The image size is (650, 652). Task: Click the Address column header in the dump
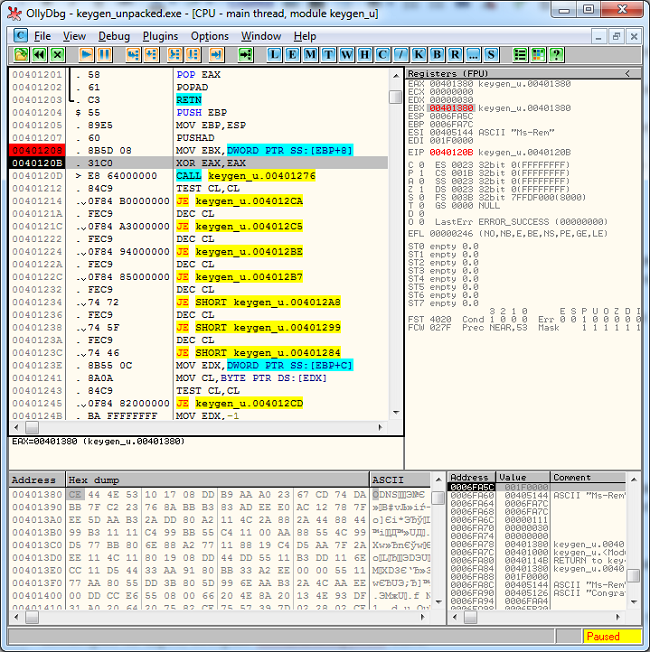(x=37, y=480)
